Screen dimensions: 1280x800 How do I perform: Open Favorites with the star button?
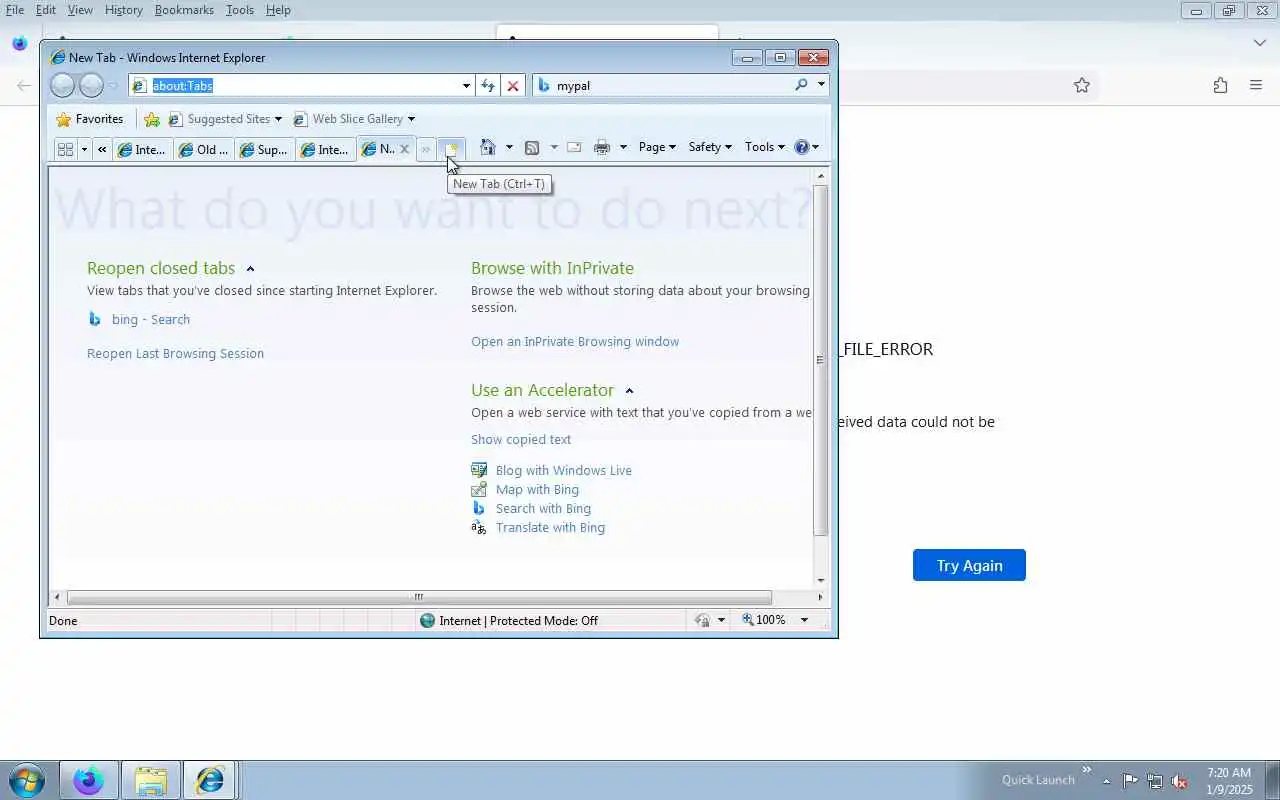tap(90, 119)
